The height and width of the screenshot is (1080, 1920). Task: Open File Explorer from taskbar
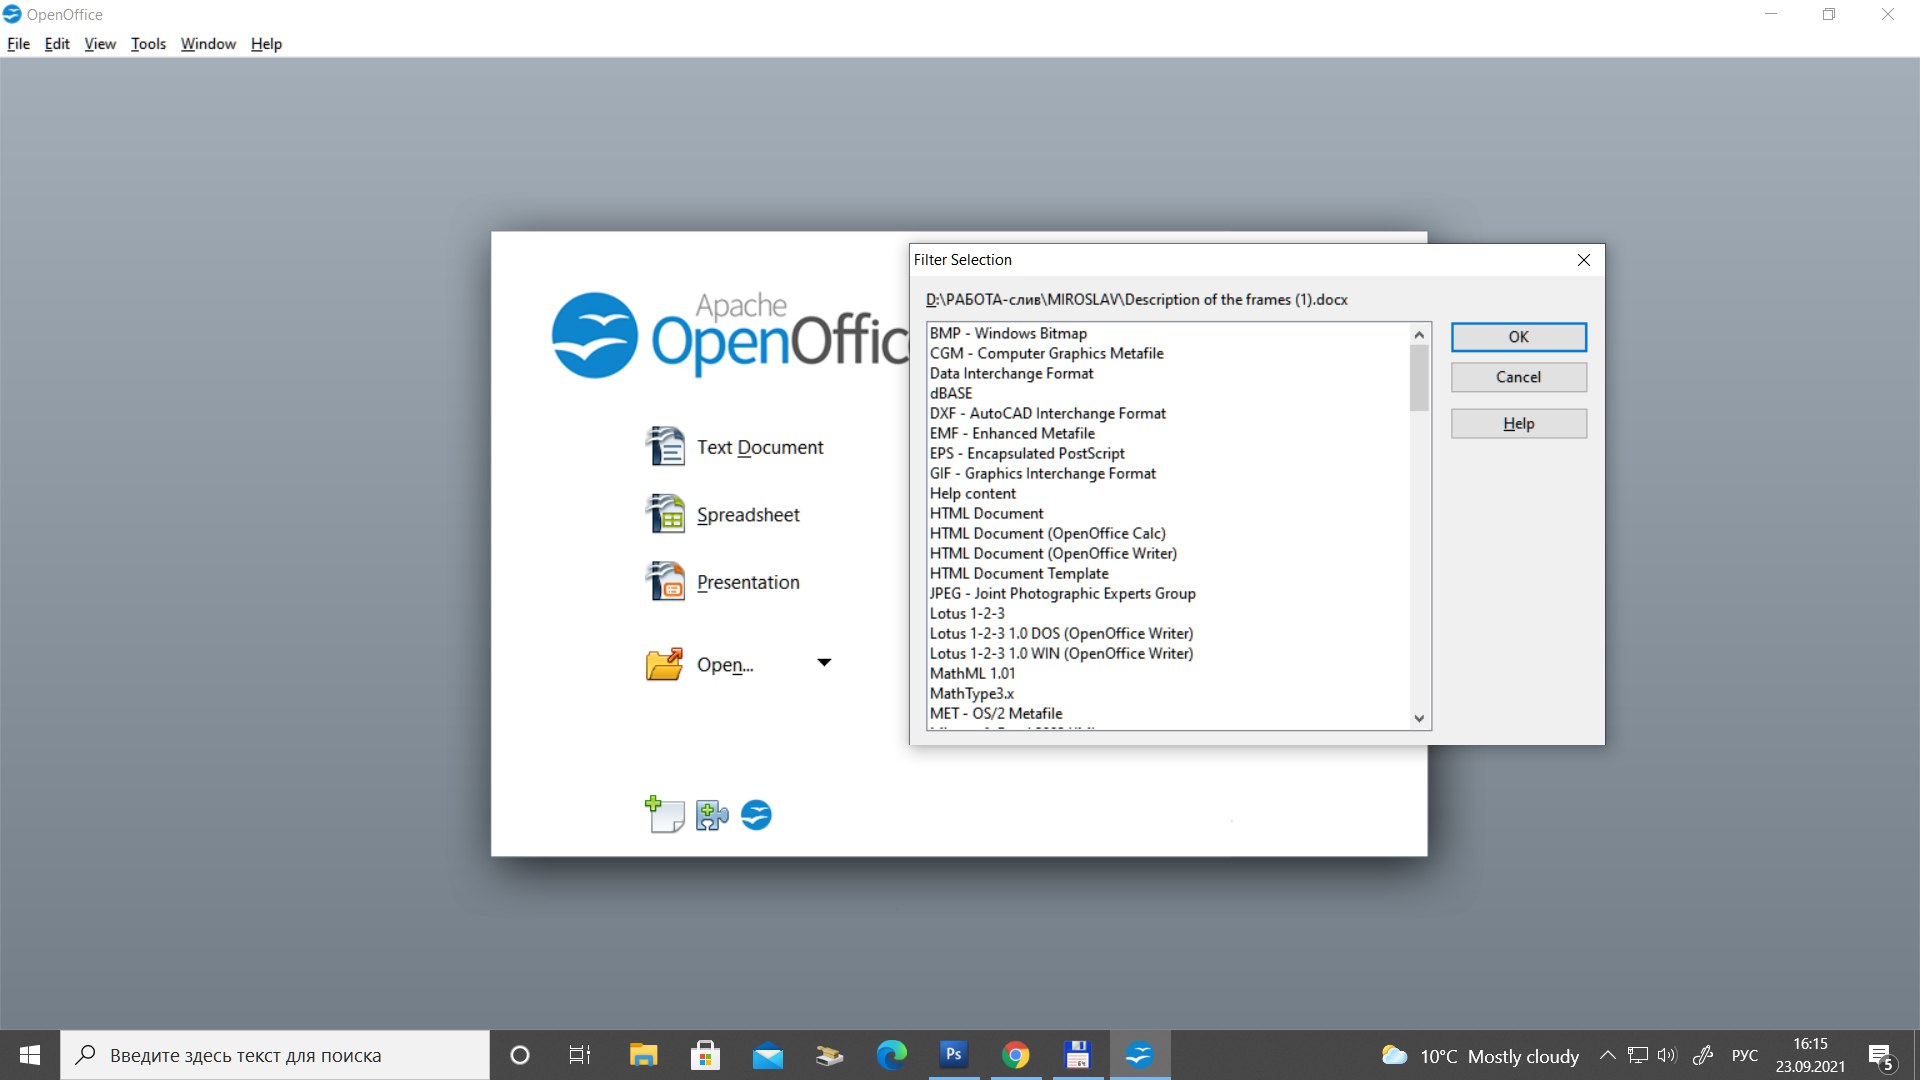[643, 1055]
